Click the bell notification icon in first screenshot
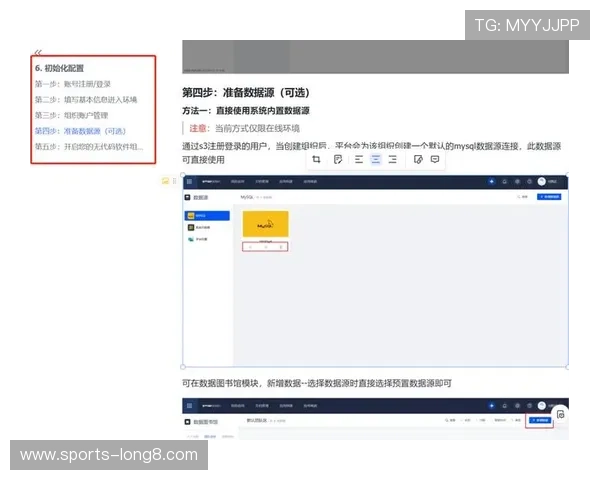Image resolution: width=600 pixels, height=480 pixels. [505, 181]
